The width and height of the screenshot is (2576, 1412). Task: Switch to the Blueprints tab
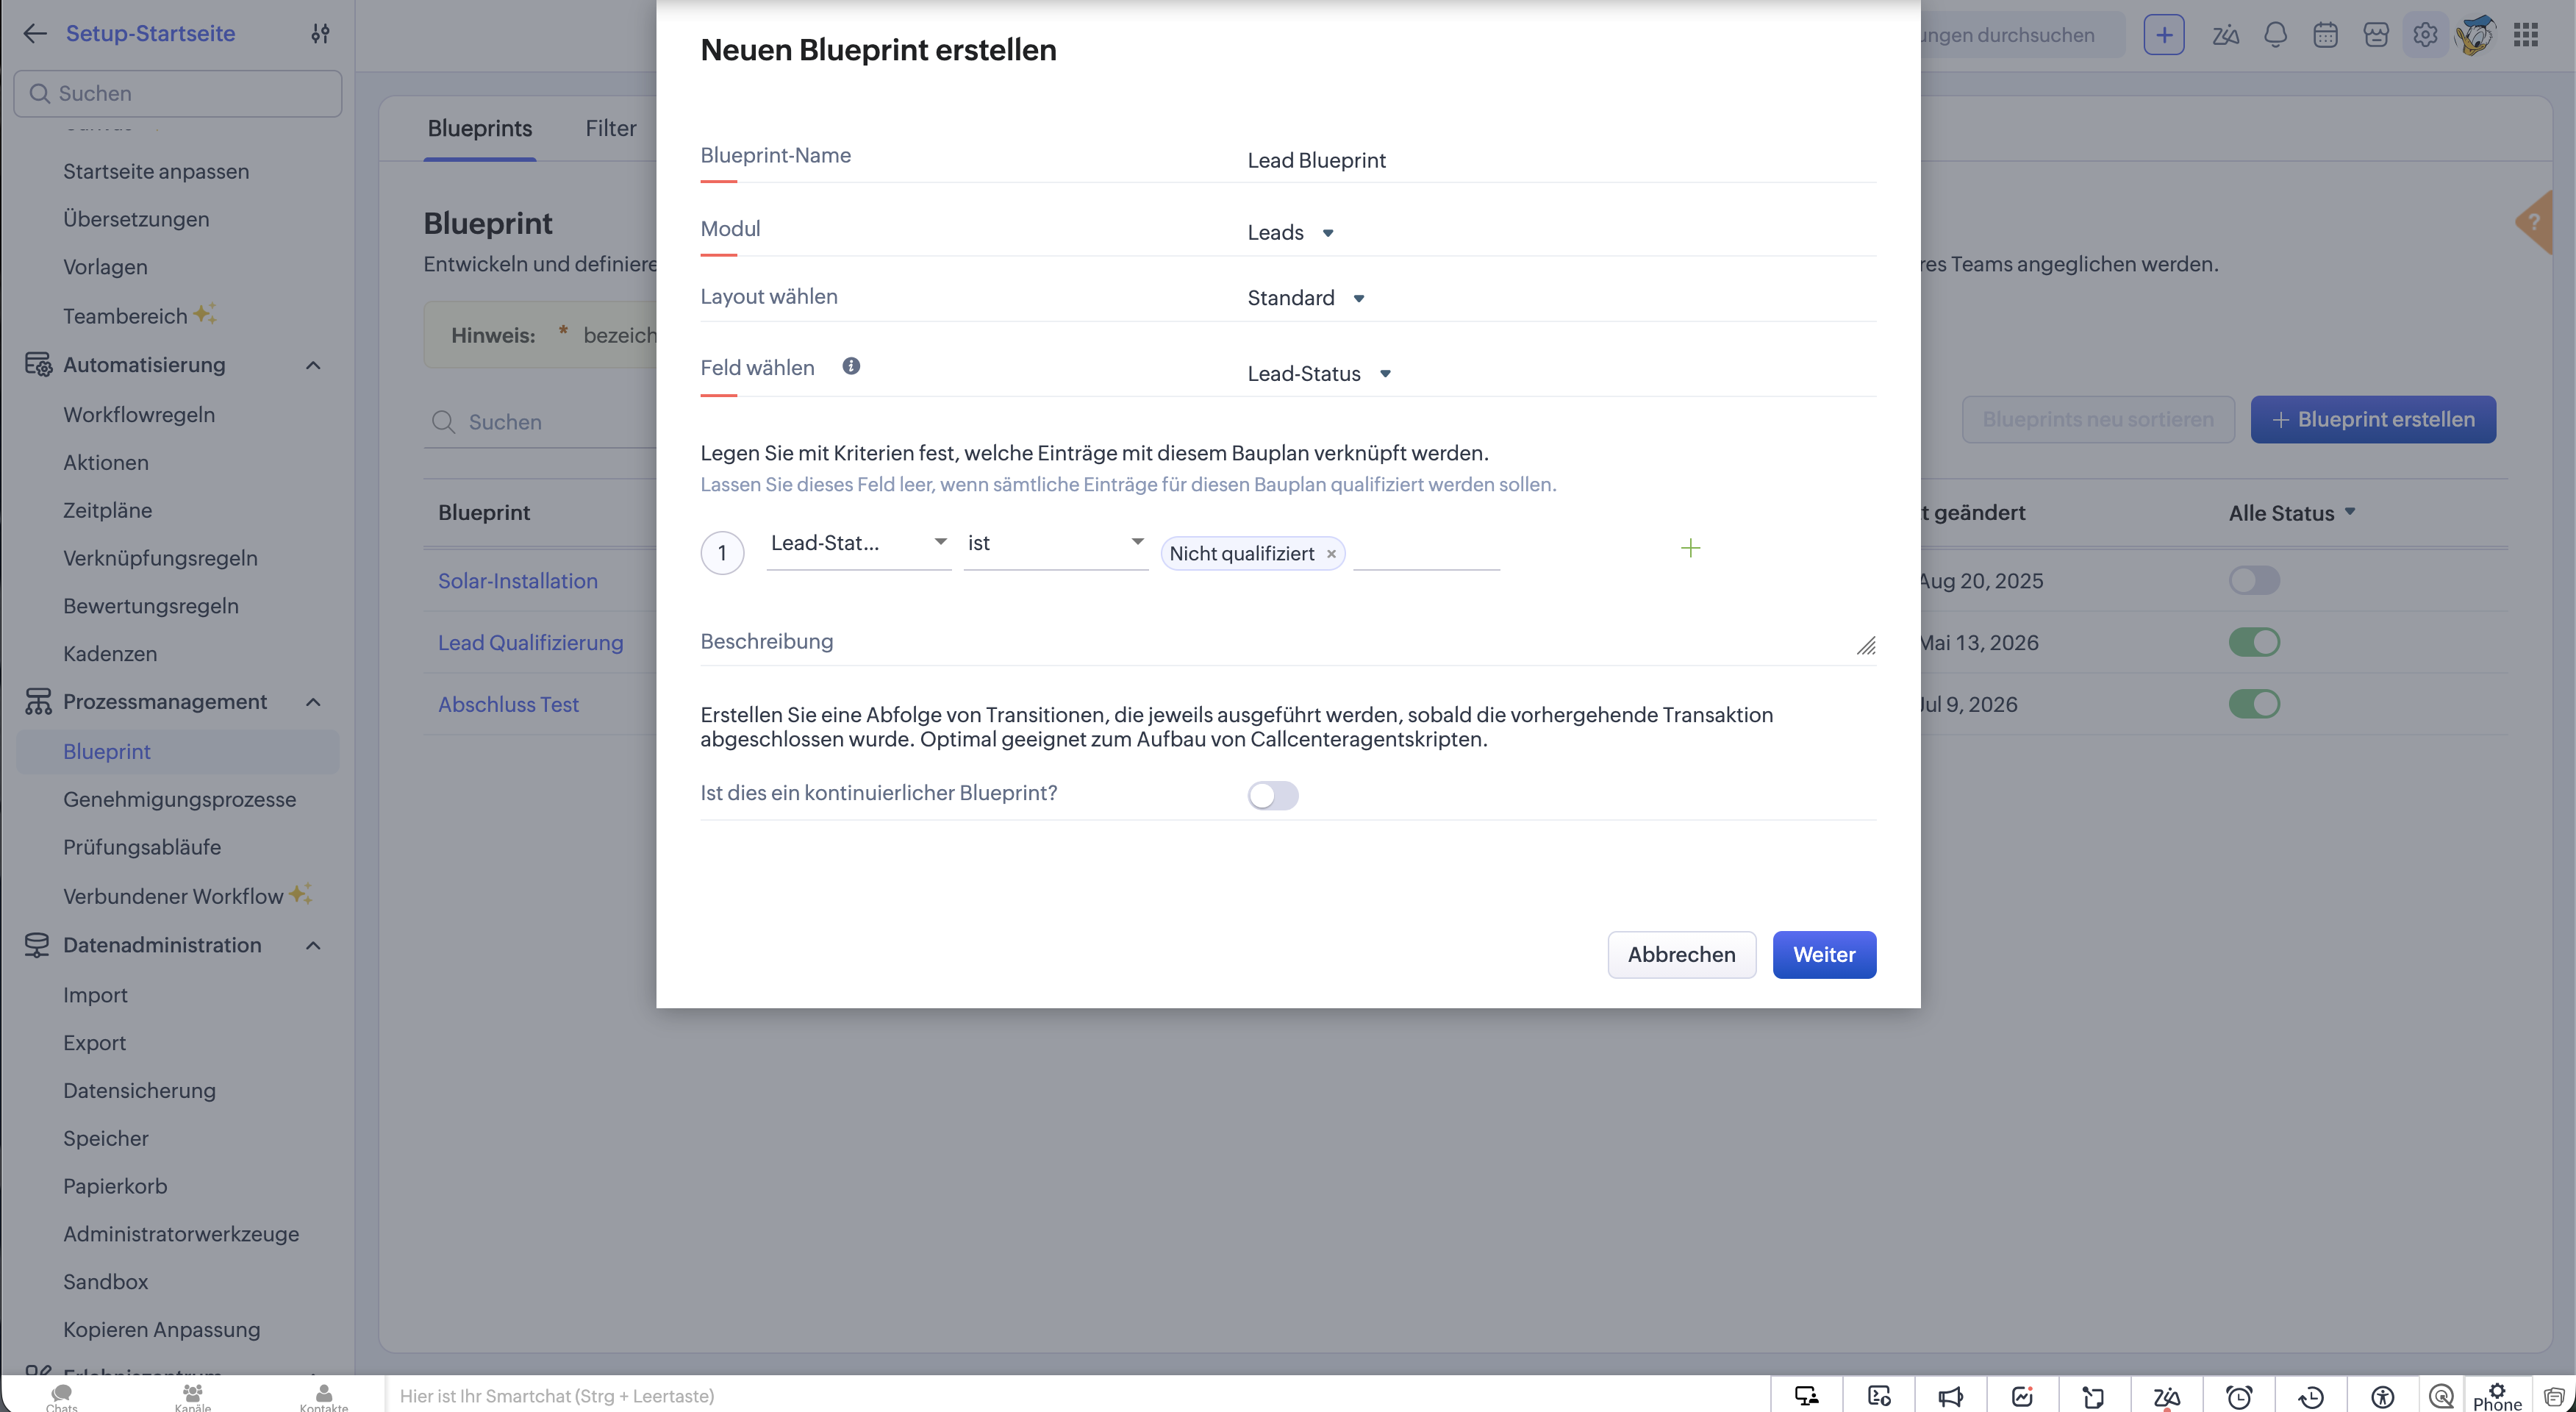coord(480,128)
